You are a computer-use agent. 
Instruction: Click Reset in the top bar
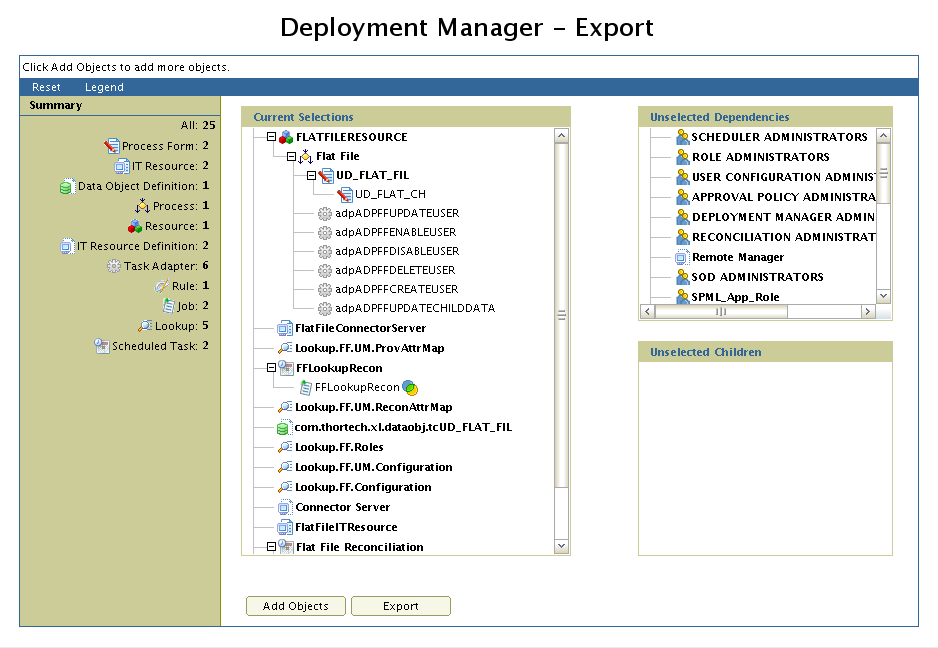[46, 87]
